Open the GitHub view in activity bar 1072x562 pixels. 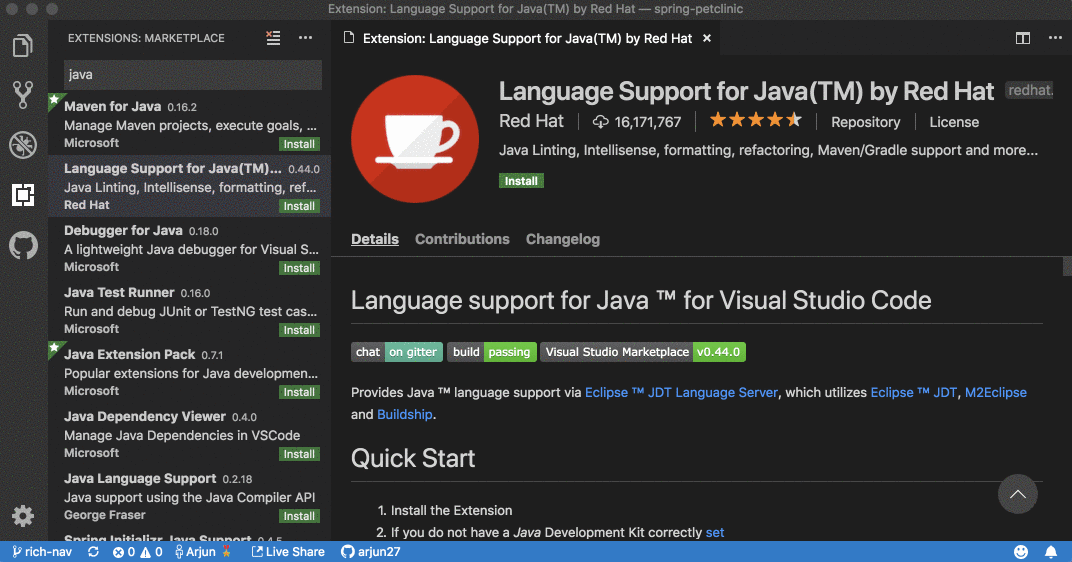point(23,245)
